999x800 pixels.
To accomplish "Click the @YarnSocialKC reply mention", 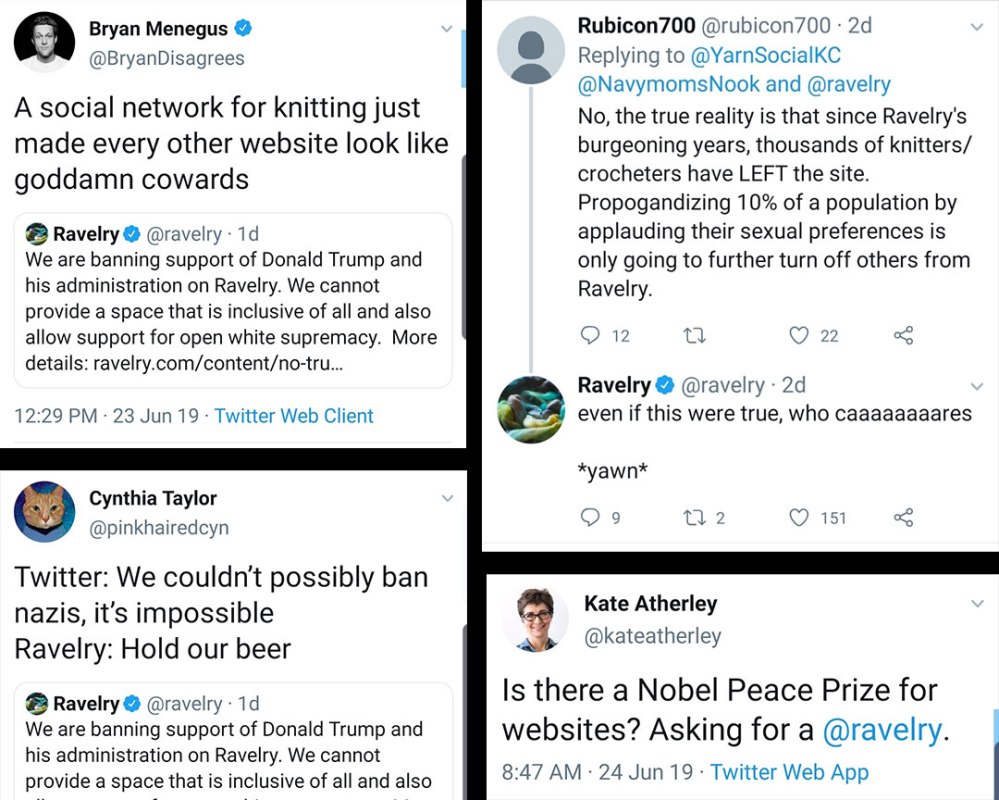I will [766, 56].
